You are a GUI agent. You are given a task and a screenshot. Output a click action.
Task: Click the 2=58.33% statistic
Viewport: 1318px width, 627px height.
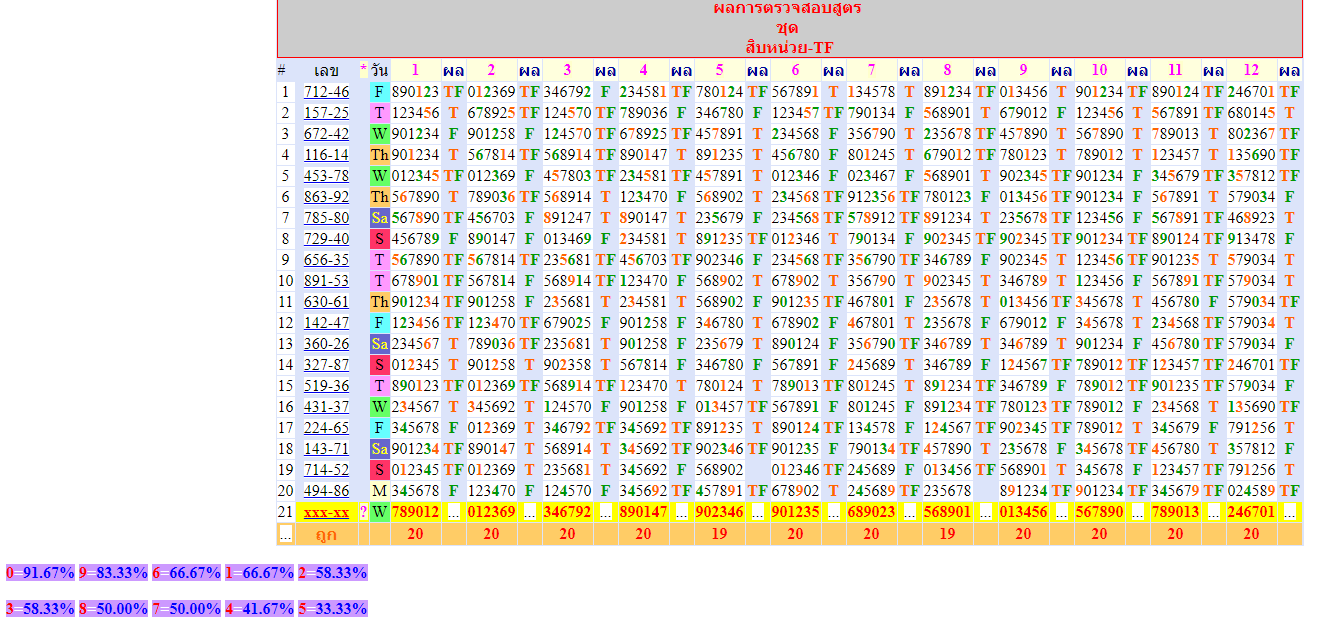coord(332,573)
